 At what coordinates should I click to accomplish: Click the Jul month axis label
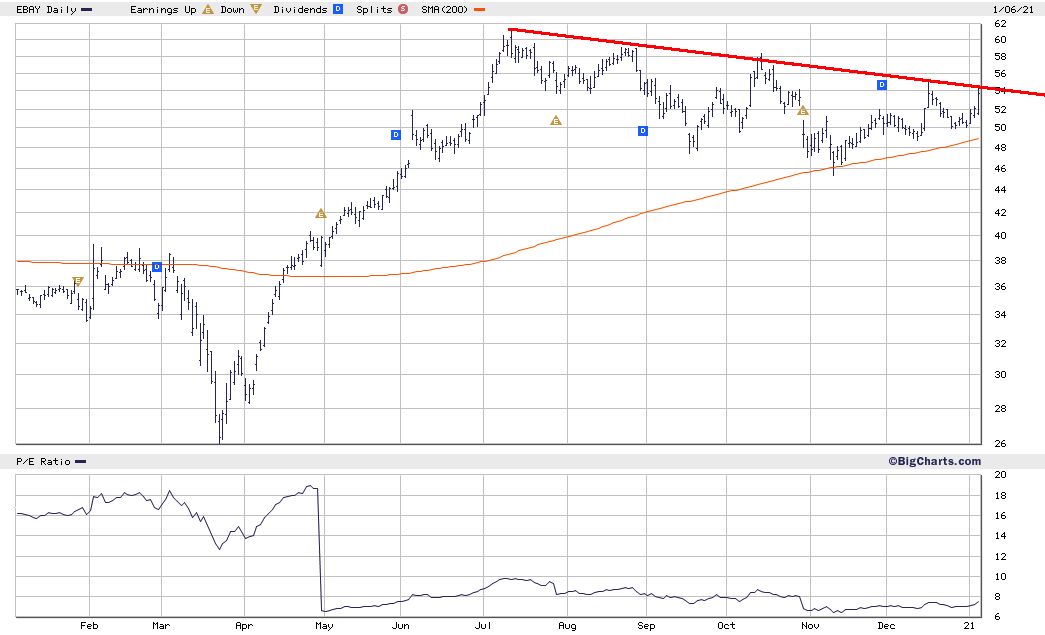pos(483,626)
